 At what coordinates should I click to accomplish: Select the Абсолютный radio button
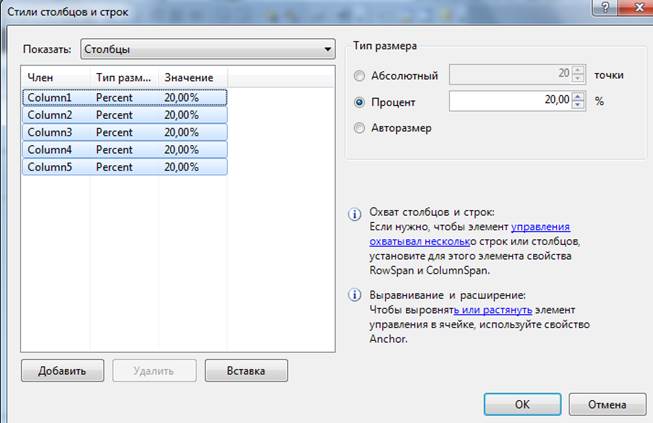click(x=359, y=76)
